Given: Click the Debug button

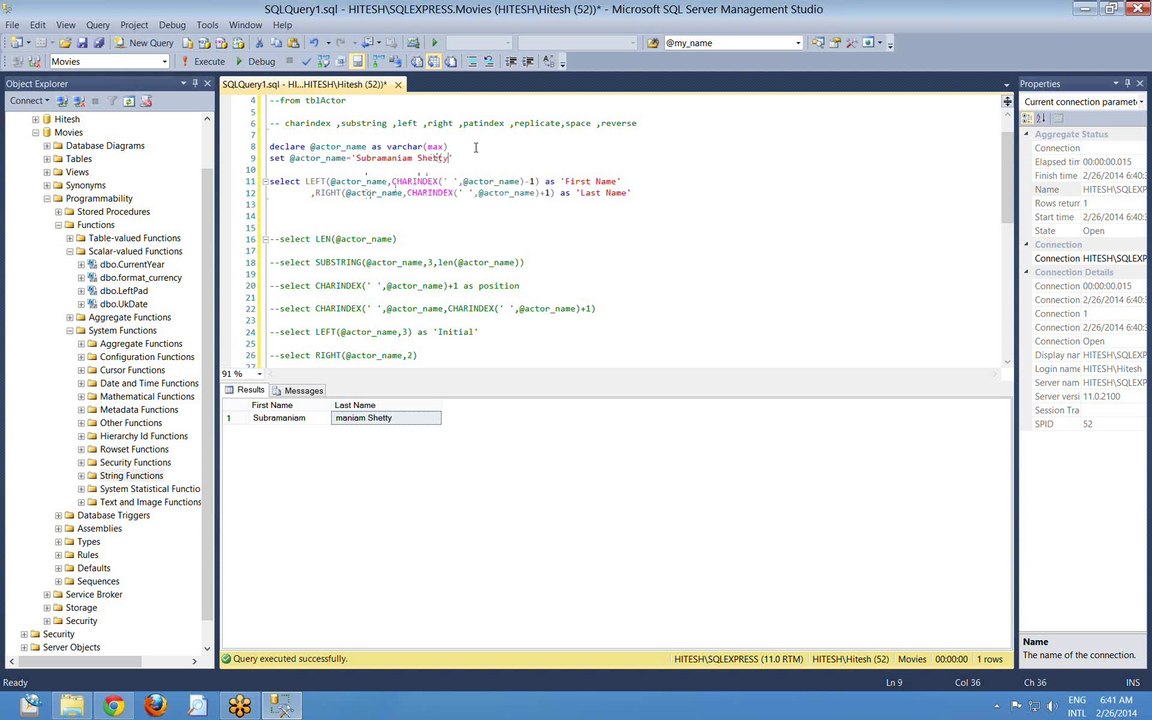Looking at the screenshot, I should 255,62.
